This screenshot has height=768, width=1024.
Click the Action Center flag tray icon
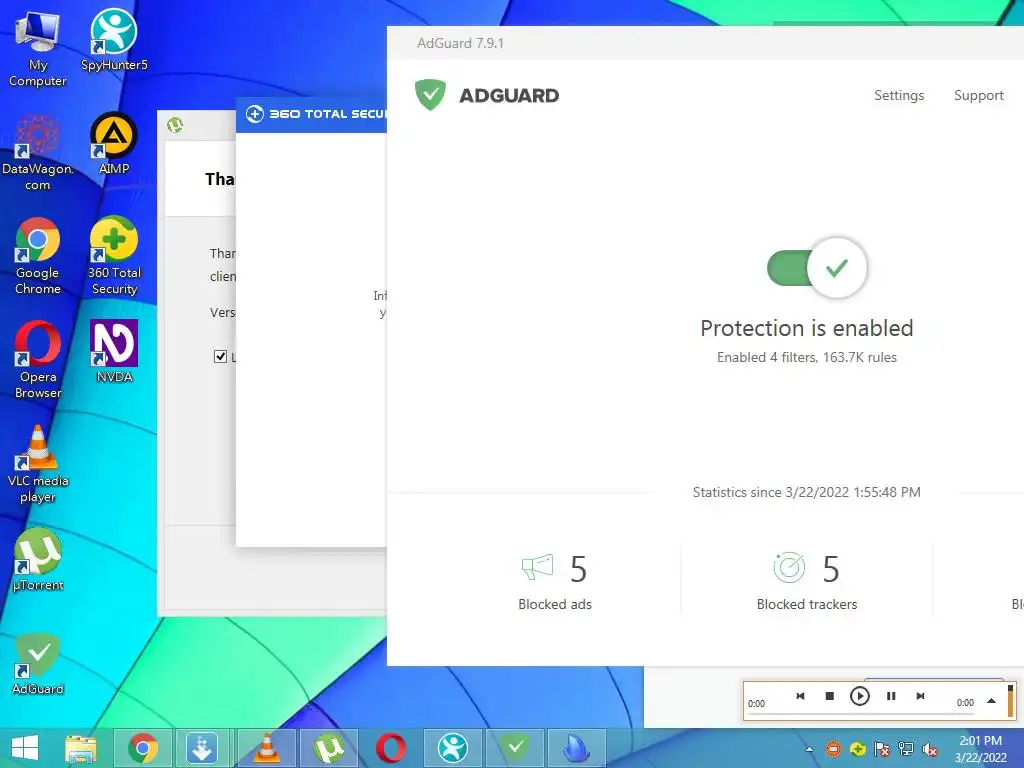coord(882,749)
